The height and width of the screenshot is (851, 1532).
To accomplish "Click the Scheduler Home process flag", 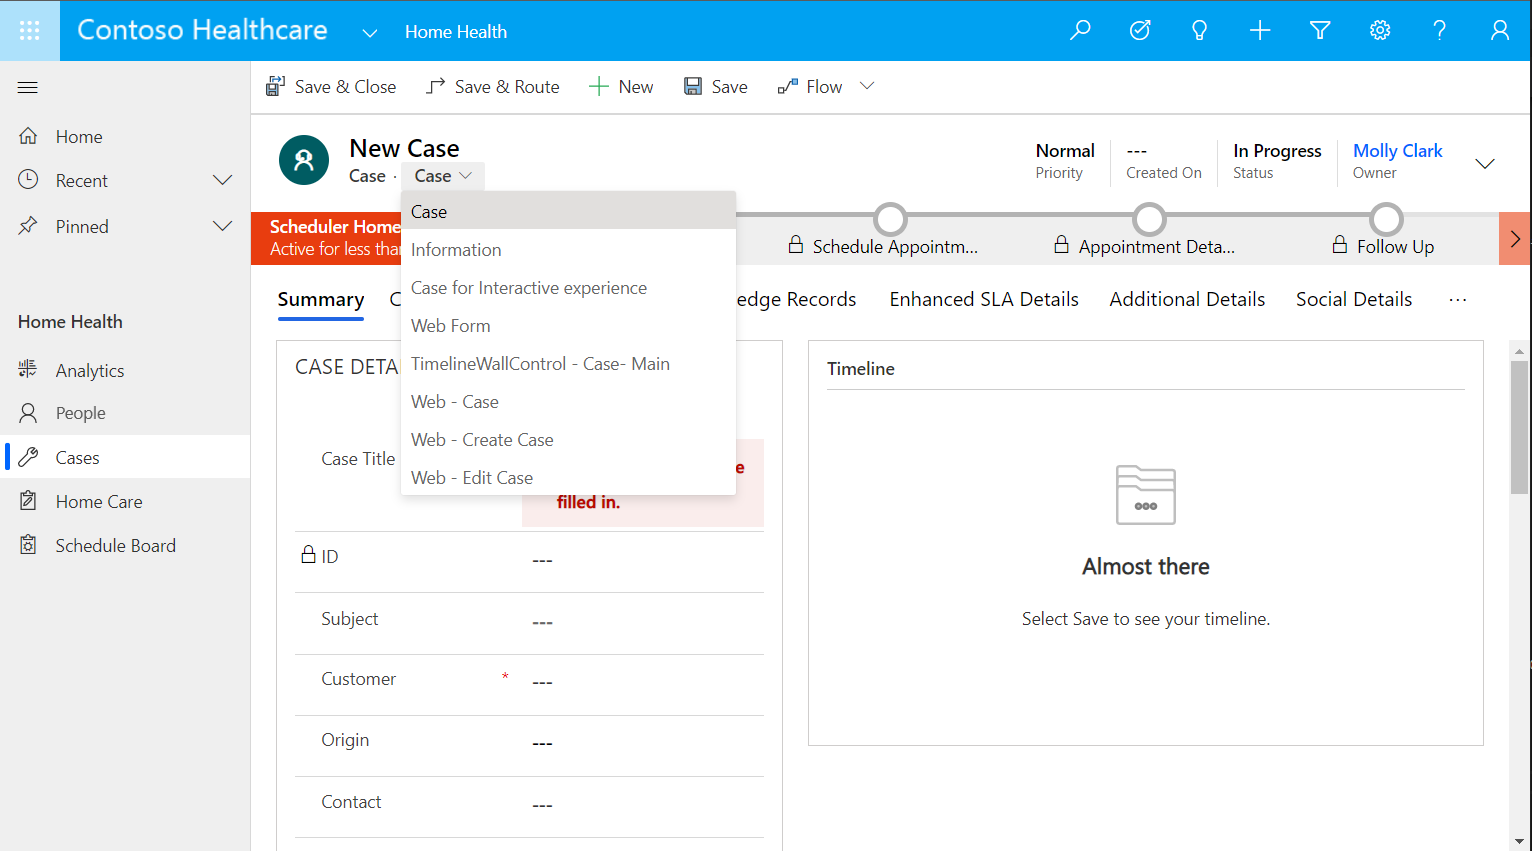I will (327, 238).
